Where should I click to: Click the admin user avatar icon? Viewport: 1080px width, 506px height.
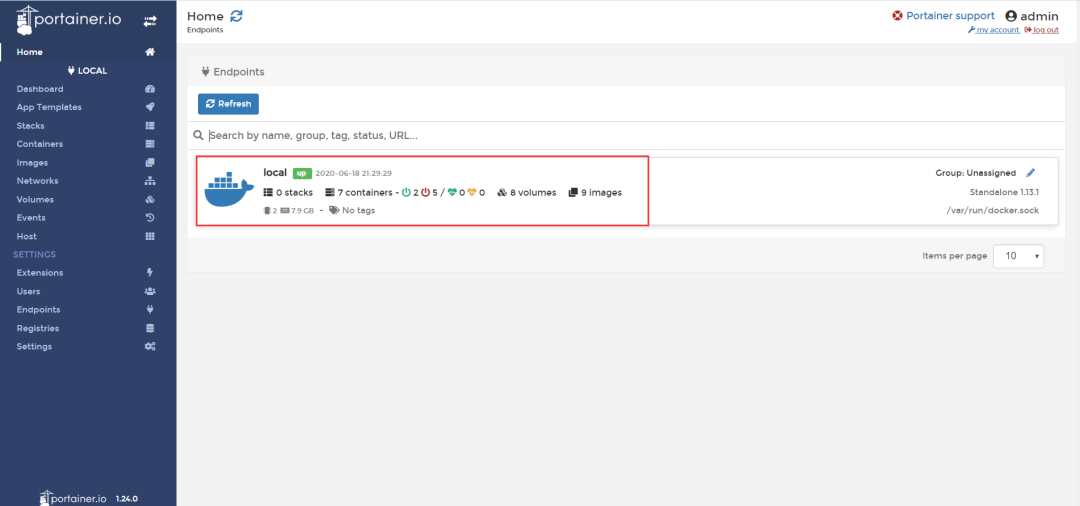tap(1011, 16)
